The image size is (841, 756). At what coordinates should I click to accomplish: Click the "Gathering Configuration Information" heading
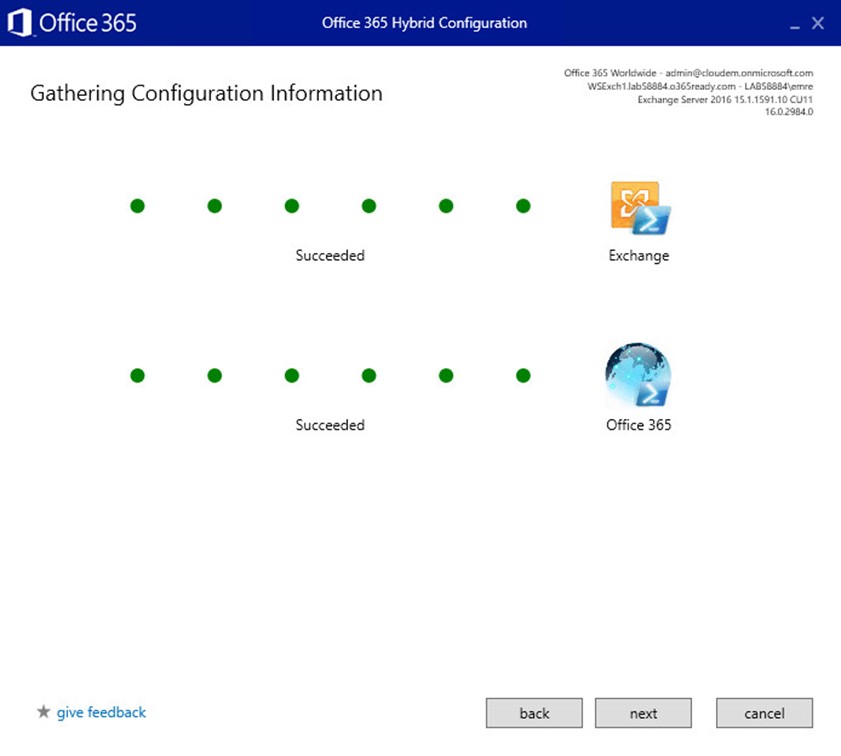[x=206, y=93]
